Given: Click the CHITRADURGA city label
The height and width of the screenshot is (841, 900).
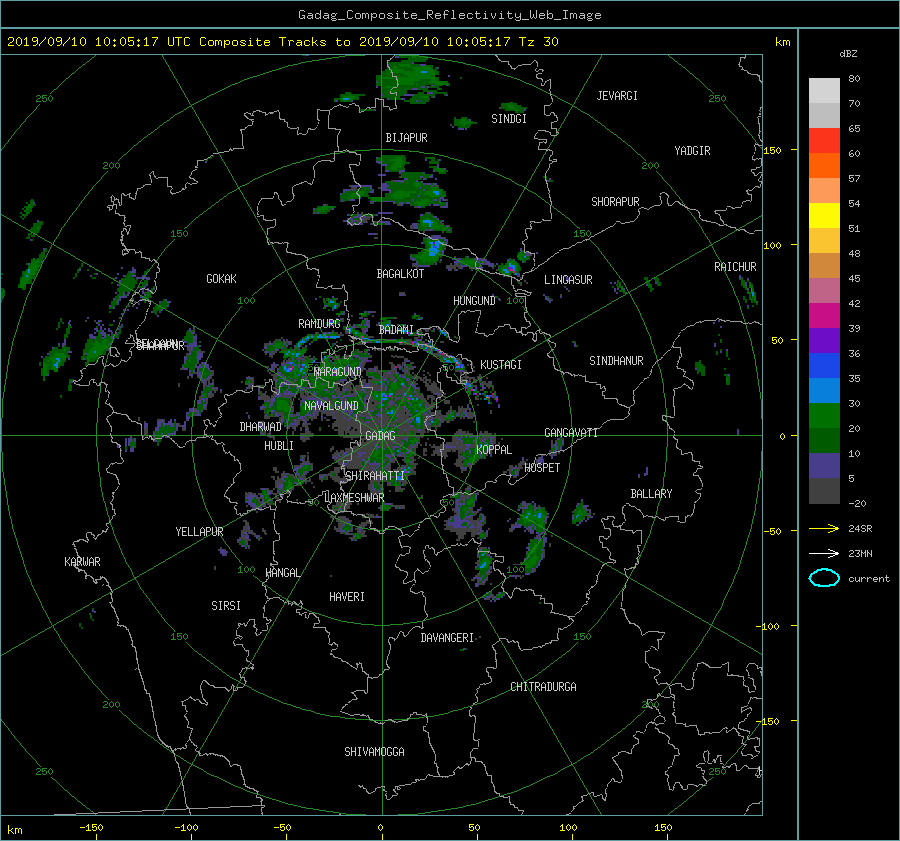Looking at the screenshot, I should pos(543,687).
